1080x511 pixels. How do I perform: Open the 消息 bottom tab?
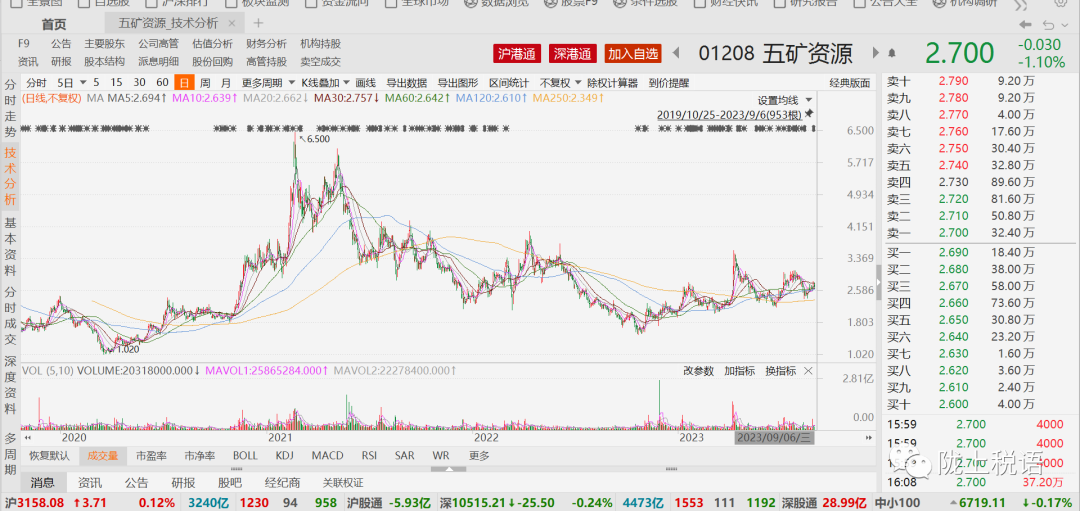pyautogui.click(x=43, y=482)
